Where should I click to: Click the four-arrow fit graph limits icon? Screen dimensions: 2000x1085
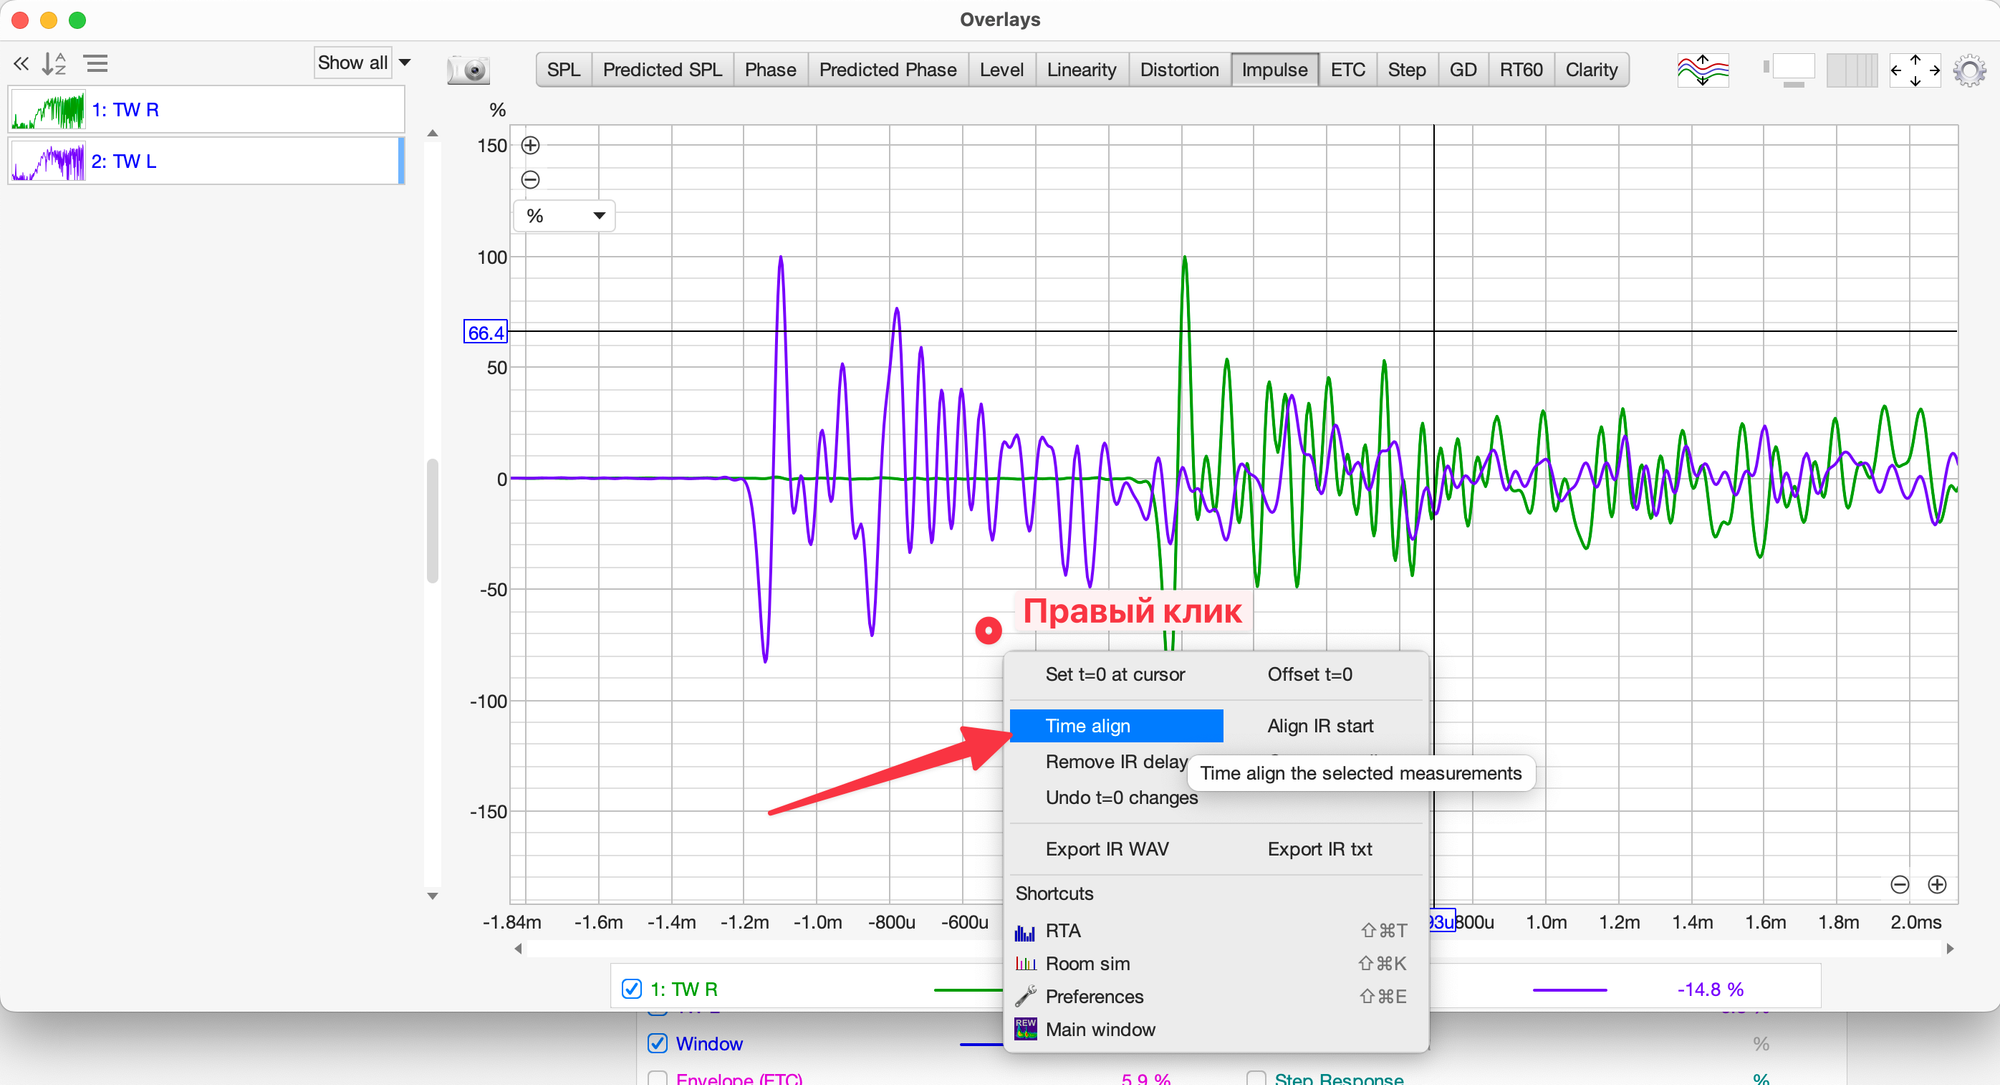tap(1914, 70)
